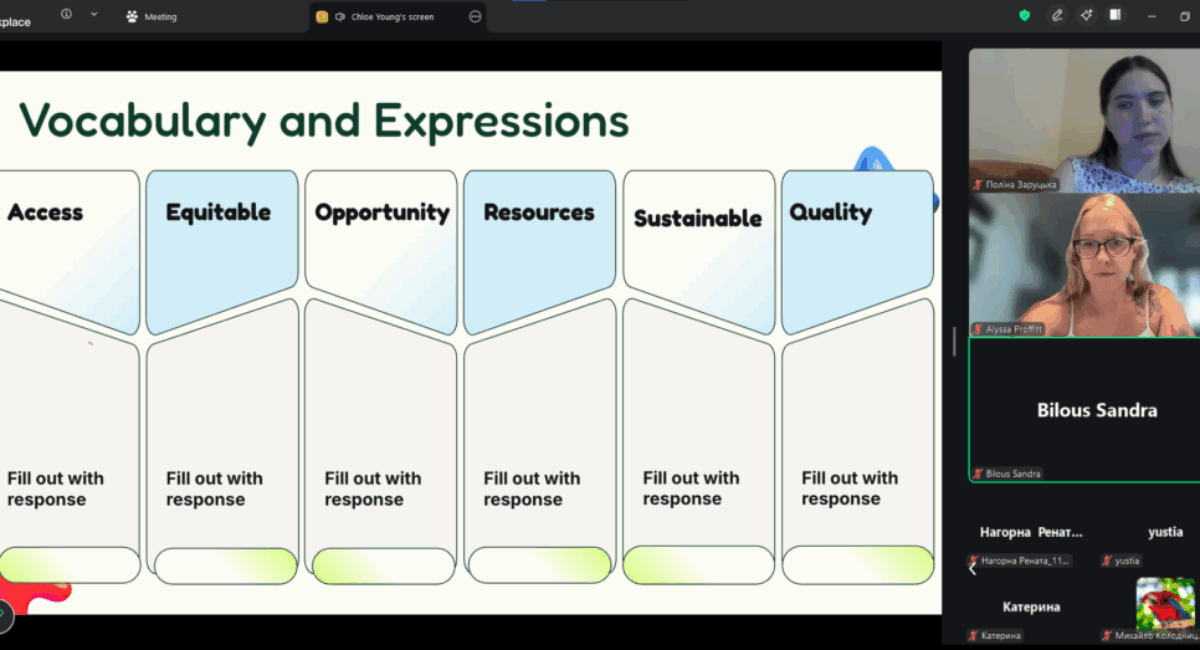Open the Meeting tab
The width and height of the screenshot is (1200, 650).
151,16
